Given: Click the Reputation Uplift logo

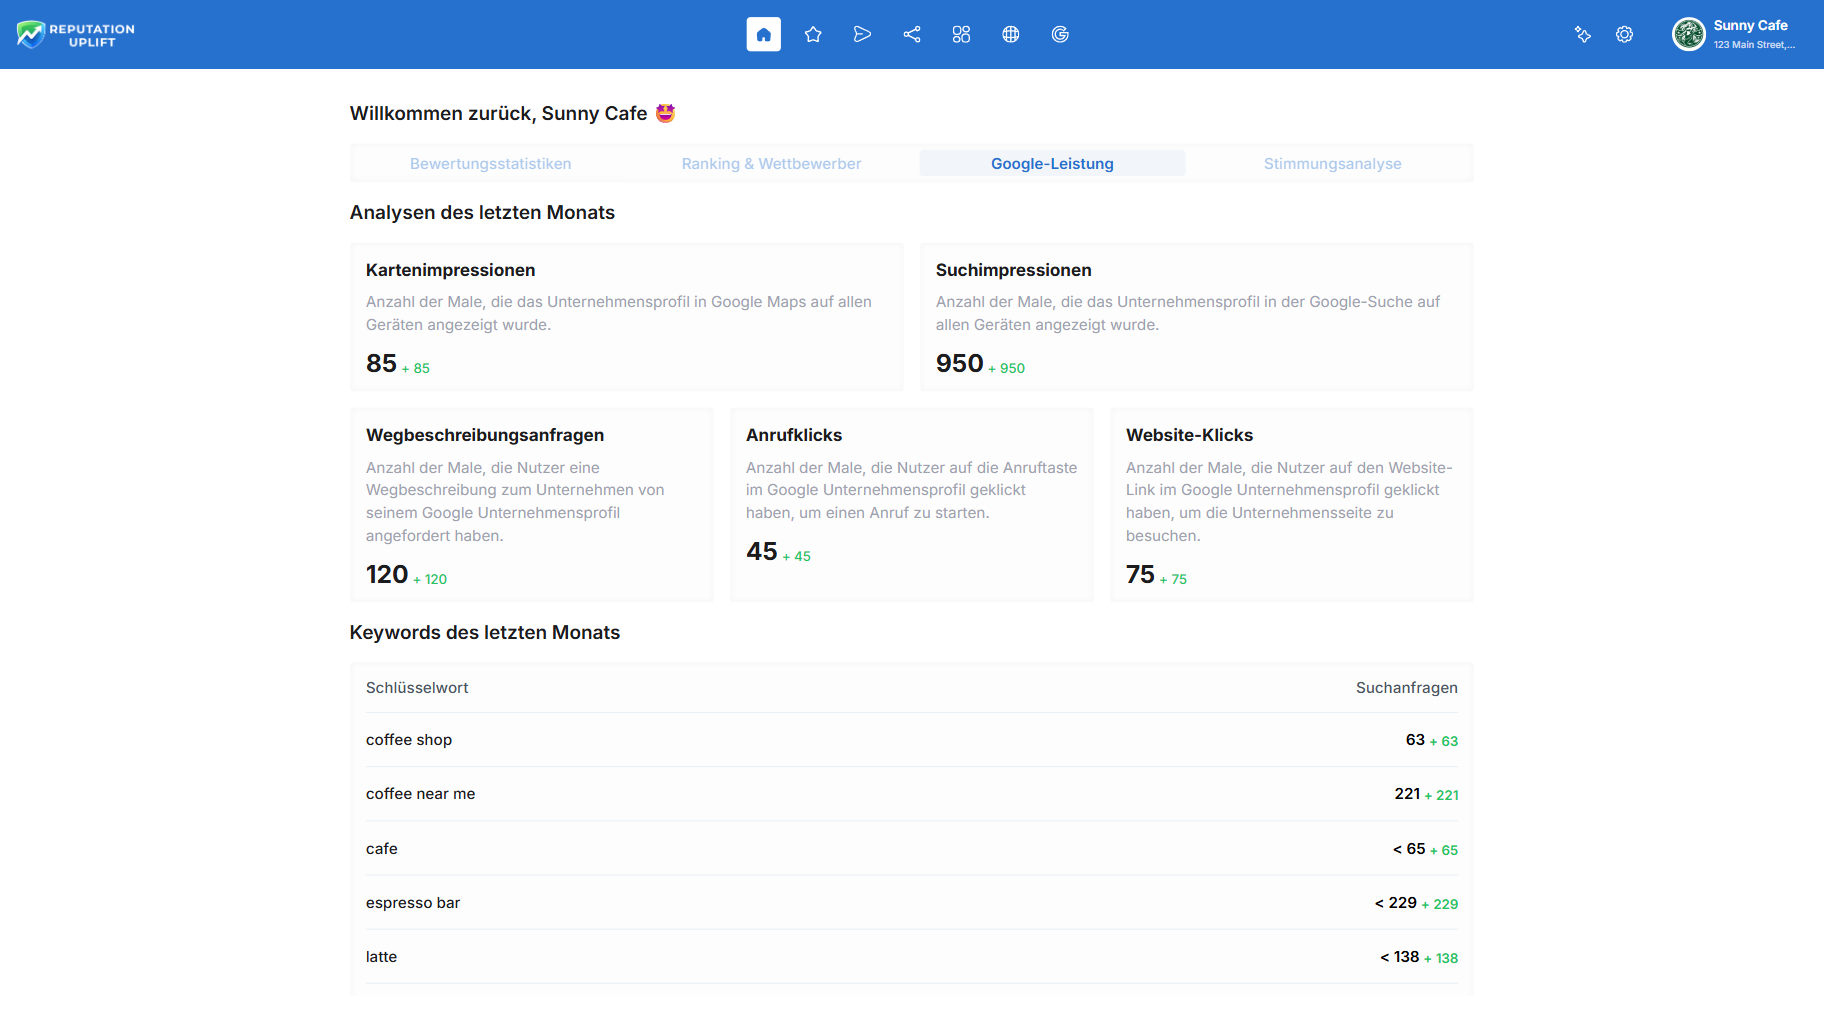Looking at the screenshot, I should (x=75, y=34).
